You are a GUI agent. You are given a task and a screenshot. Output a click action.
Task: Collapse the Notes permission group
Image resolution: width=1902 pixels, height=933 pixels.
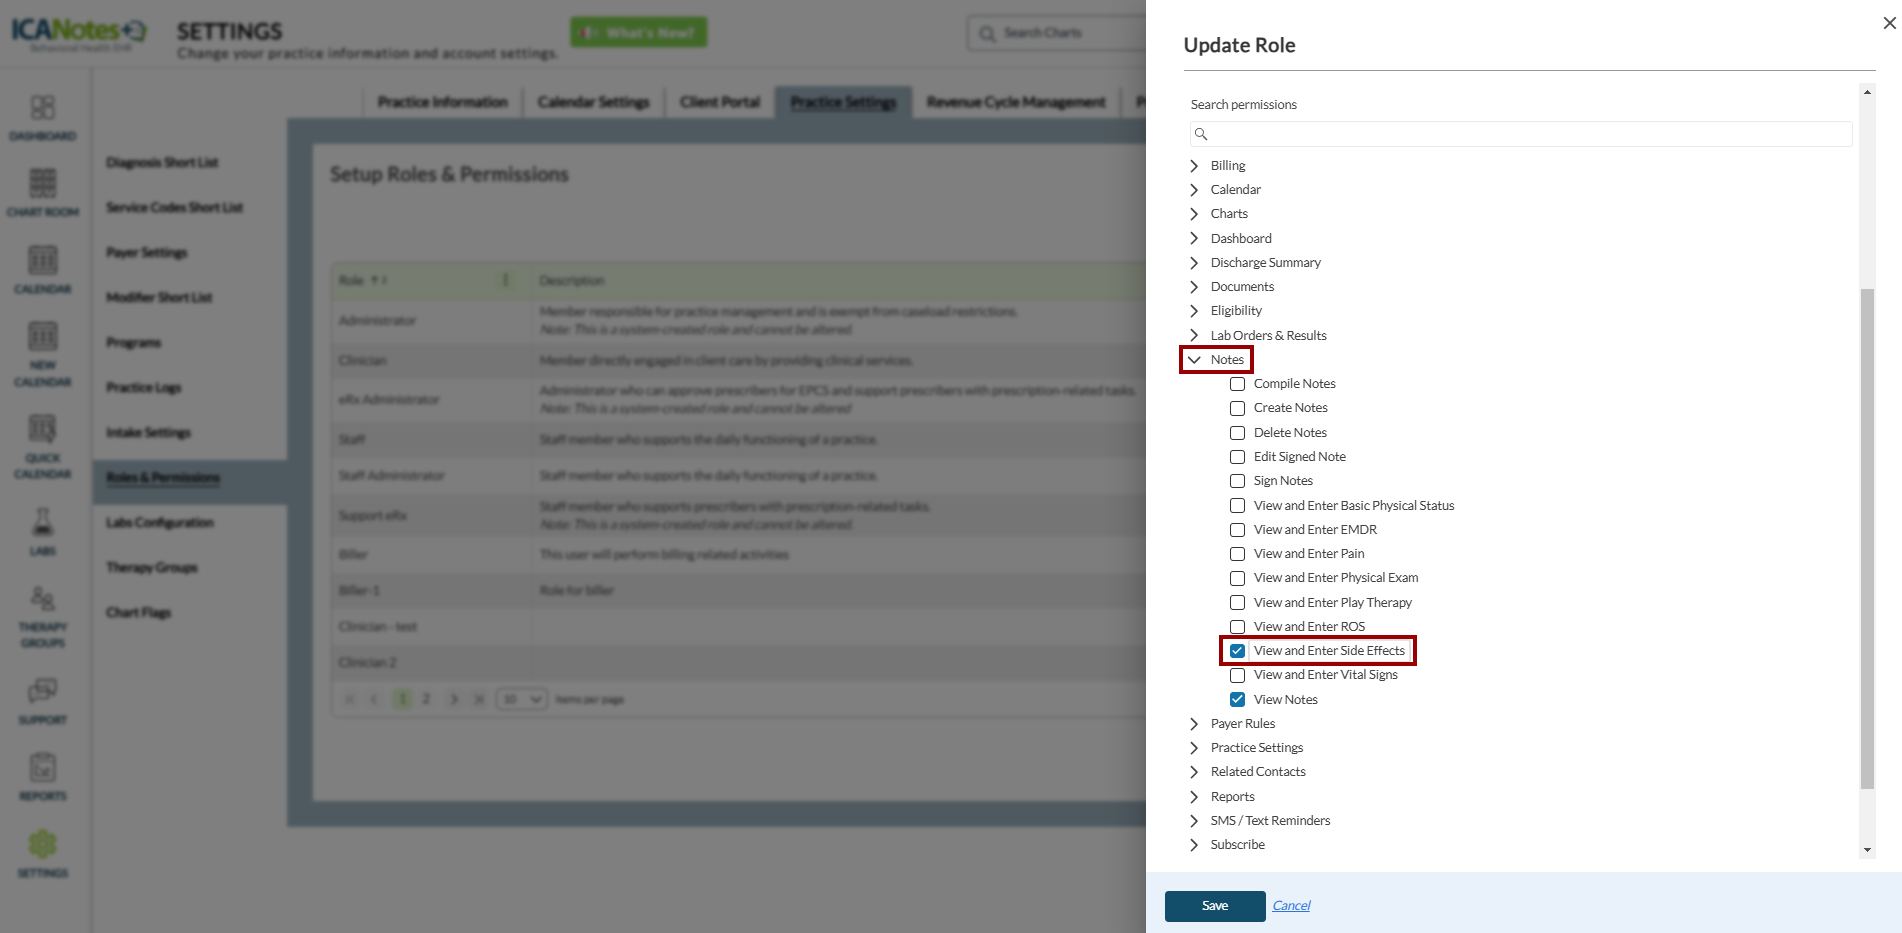1194,360
